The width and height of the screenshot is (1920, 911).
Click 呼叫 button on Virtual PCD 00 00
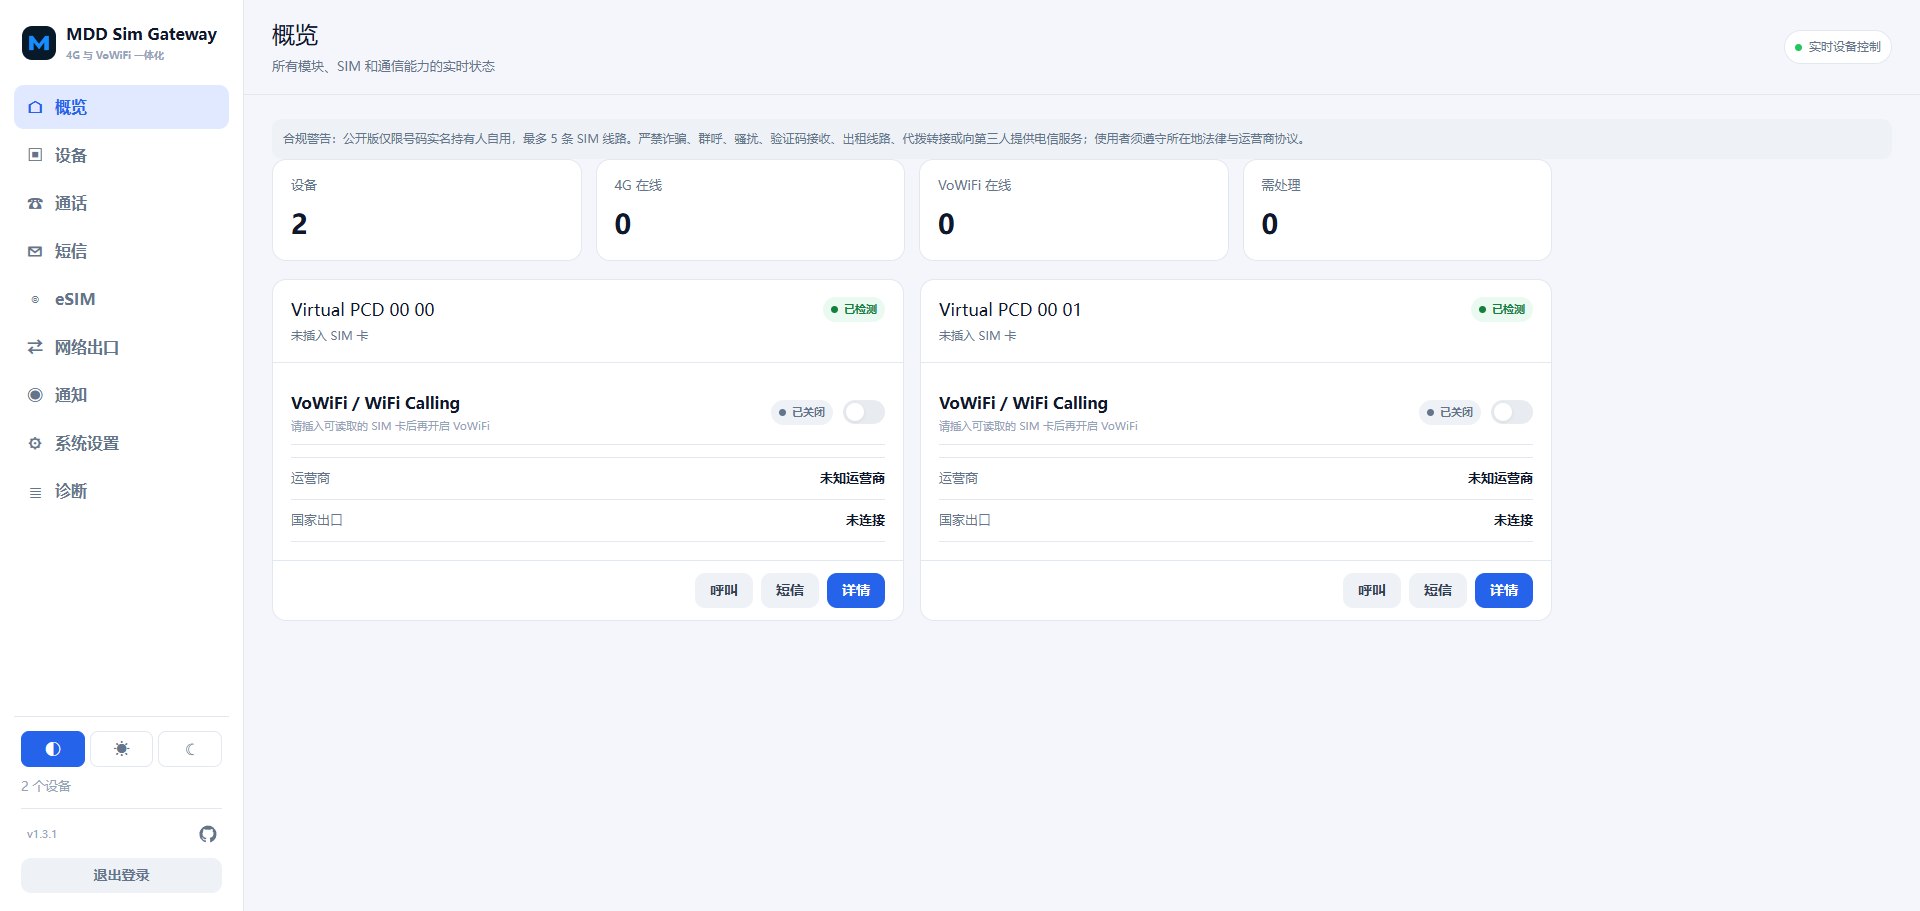(x=724, y=590)
